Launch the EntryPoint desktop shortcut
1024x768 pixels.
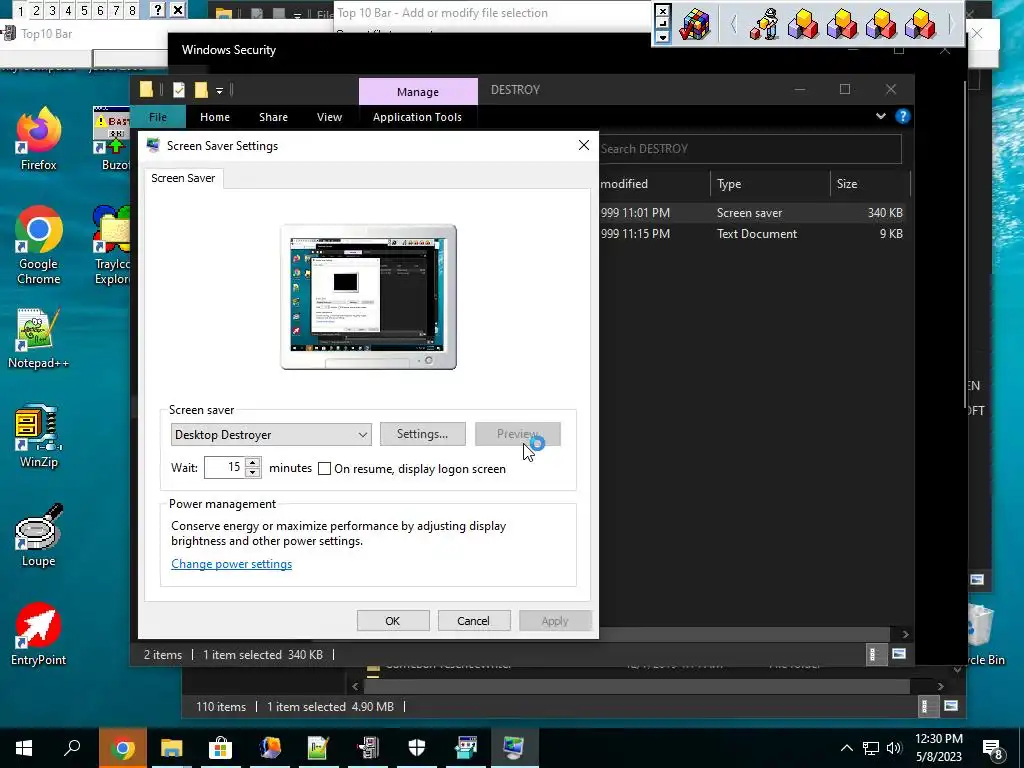pos(39,633)
